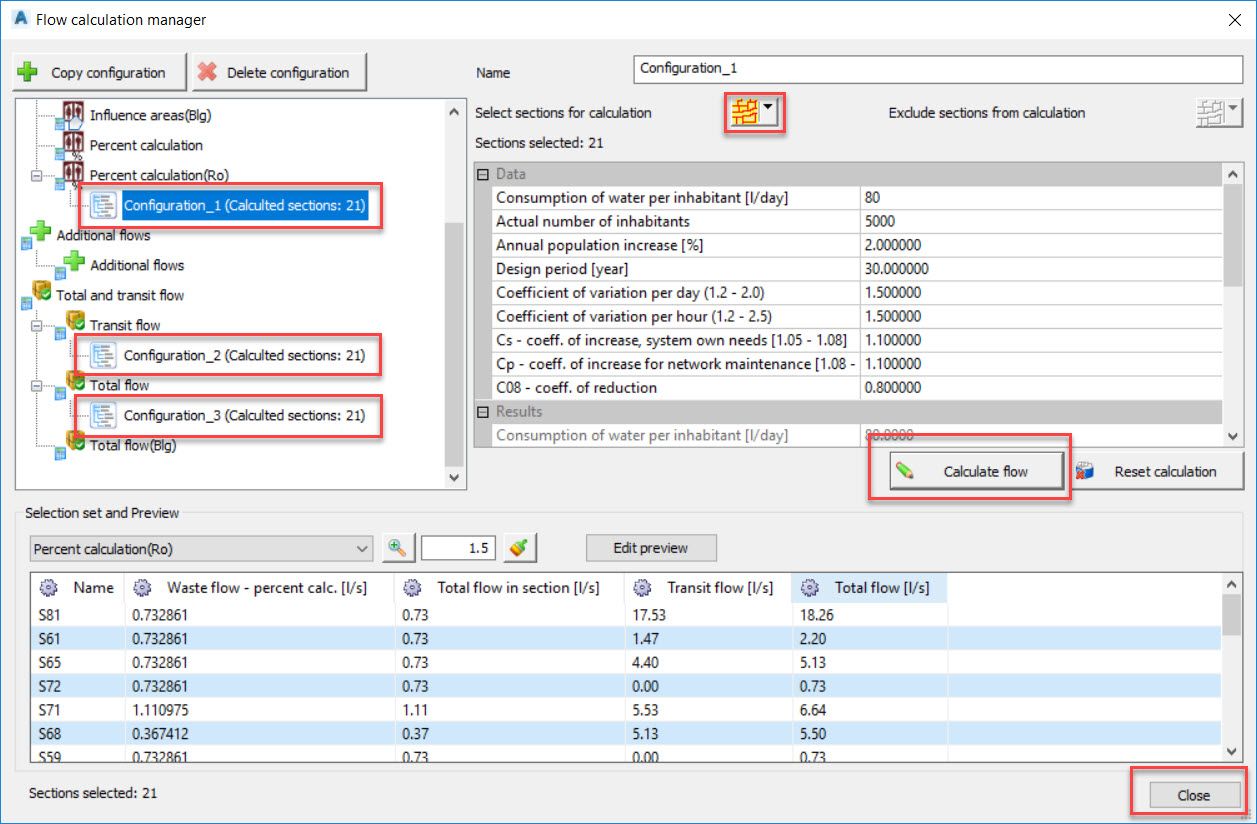Collapse the Percent calculation(Ro) tree node
Screen dimensions: 1257x824
click(x=37, y=175)
